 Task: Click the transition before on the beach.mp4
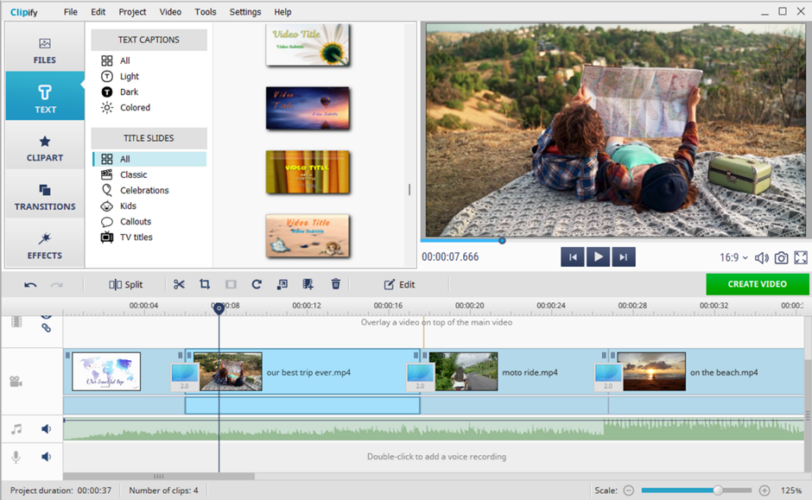[x=608, y=377]
